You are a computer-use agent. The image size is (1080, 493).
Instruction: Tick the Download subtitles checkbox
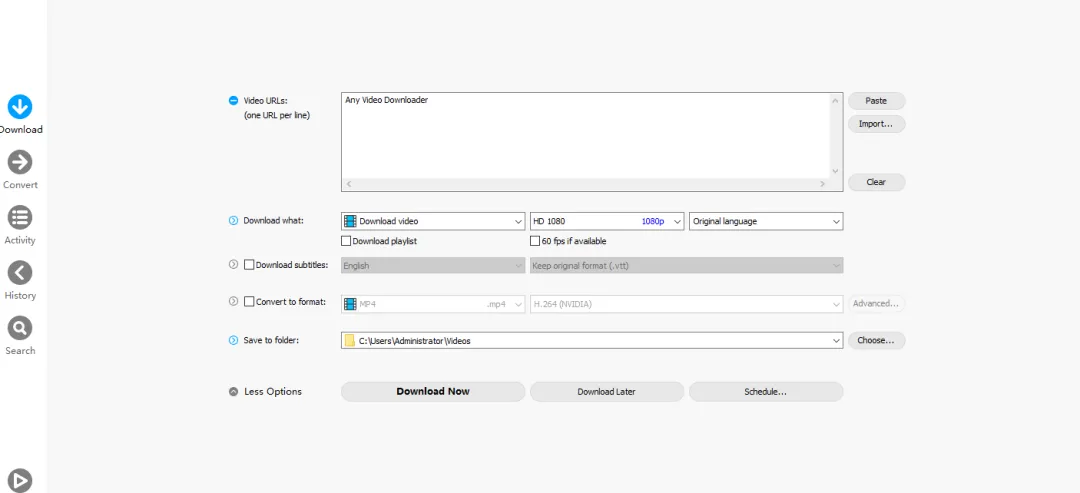[x=249, y=265]
